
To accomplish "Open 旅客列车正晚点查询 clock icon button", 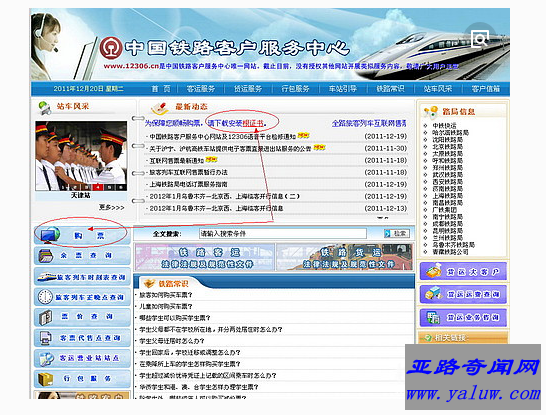I will [x=82, y=297].
